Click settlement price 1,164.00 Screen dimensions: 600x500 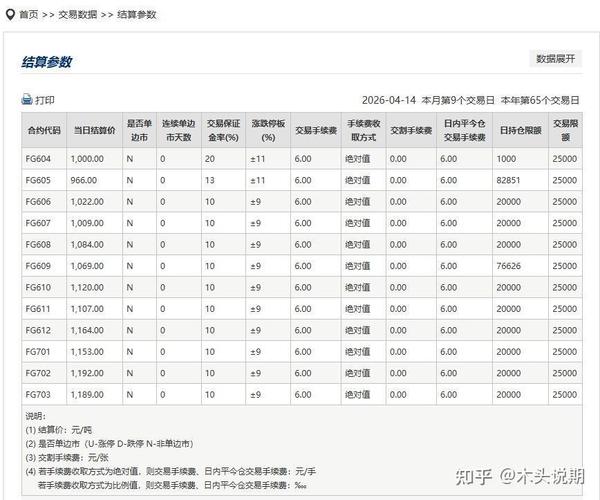[x=87, y=330]
